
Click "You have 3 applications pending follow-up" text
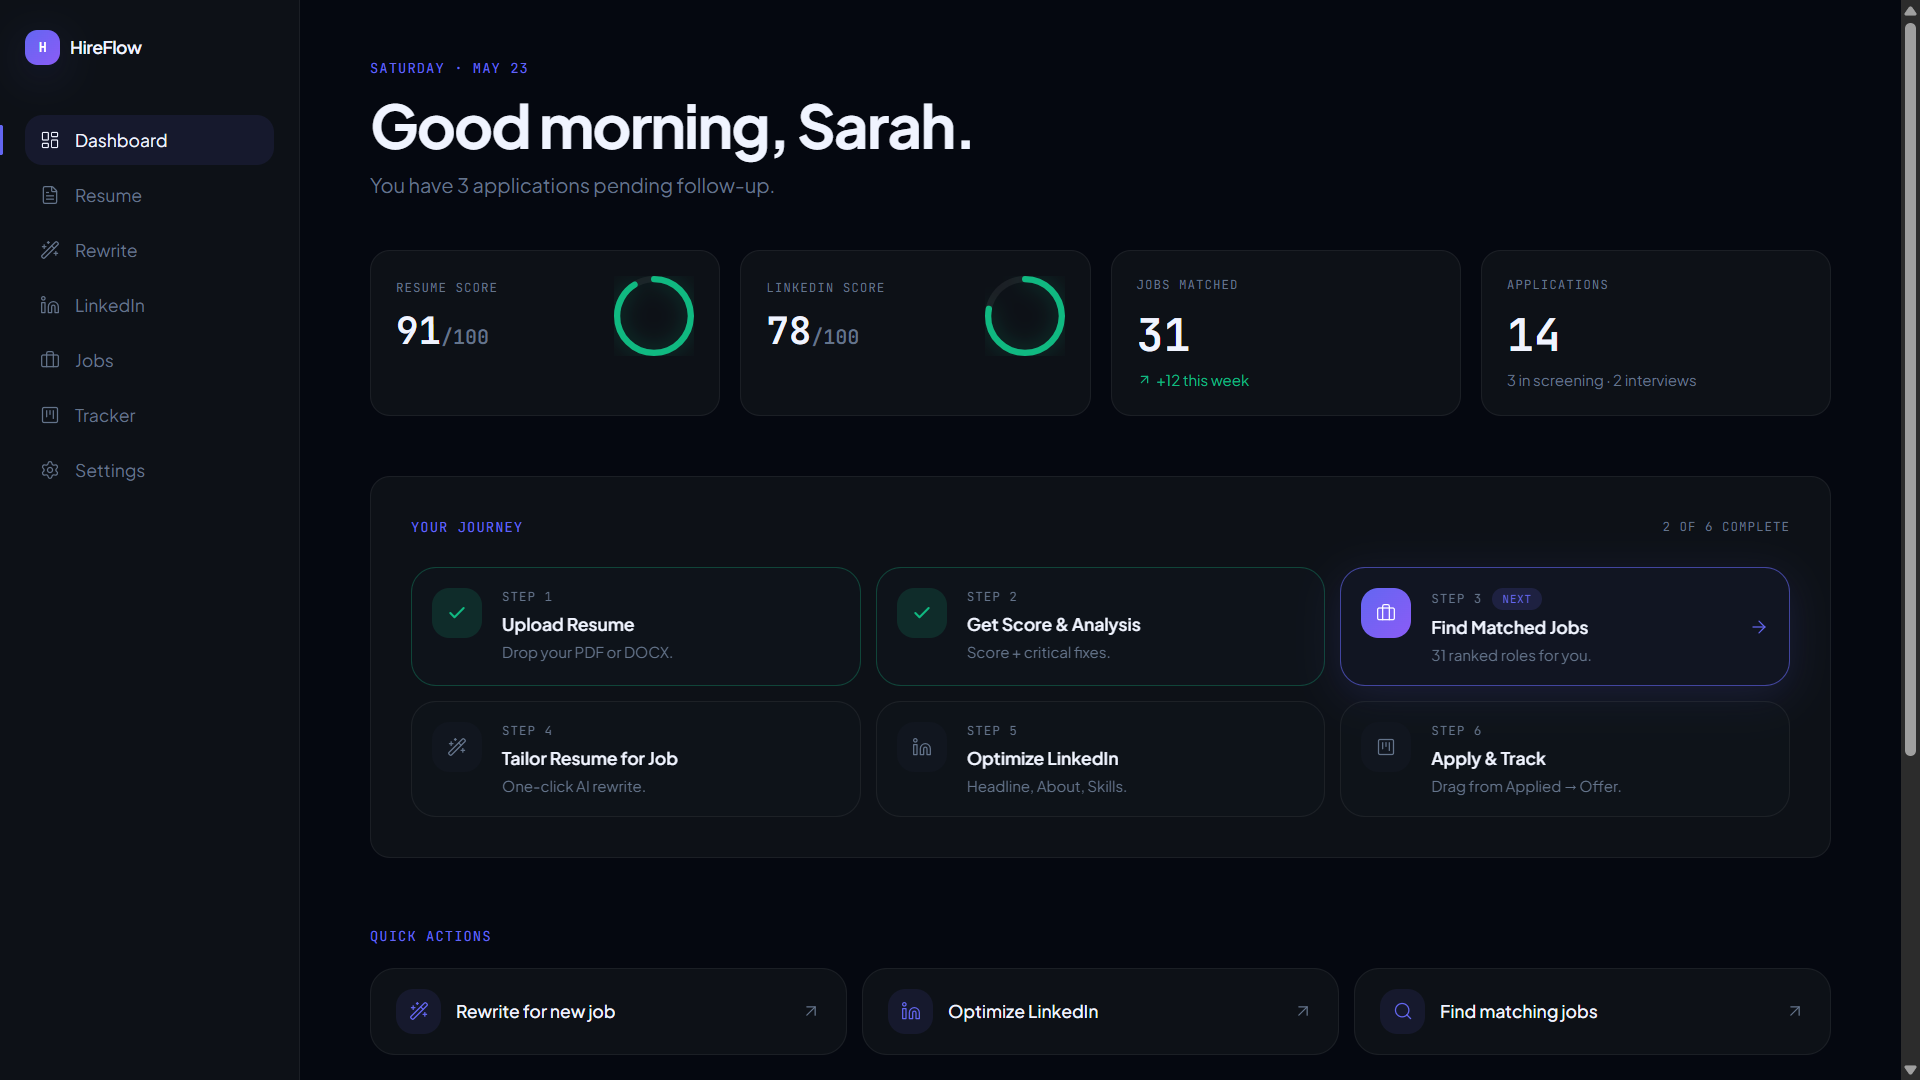pyautogui.click(x=572, y=186)
